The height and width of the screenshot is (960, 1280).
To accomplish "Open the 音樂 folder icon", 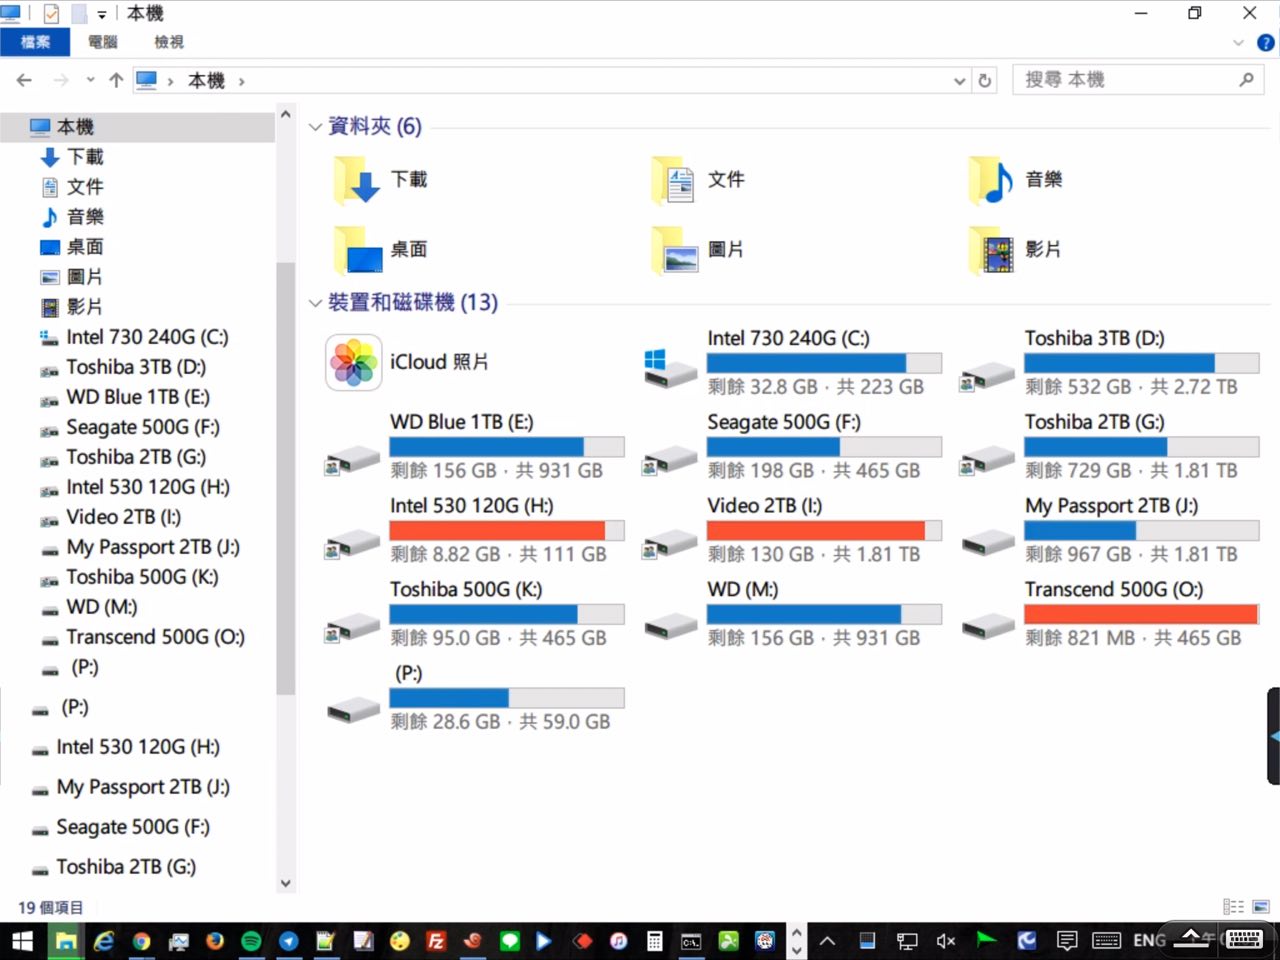I will click(991, 180).
